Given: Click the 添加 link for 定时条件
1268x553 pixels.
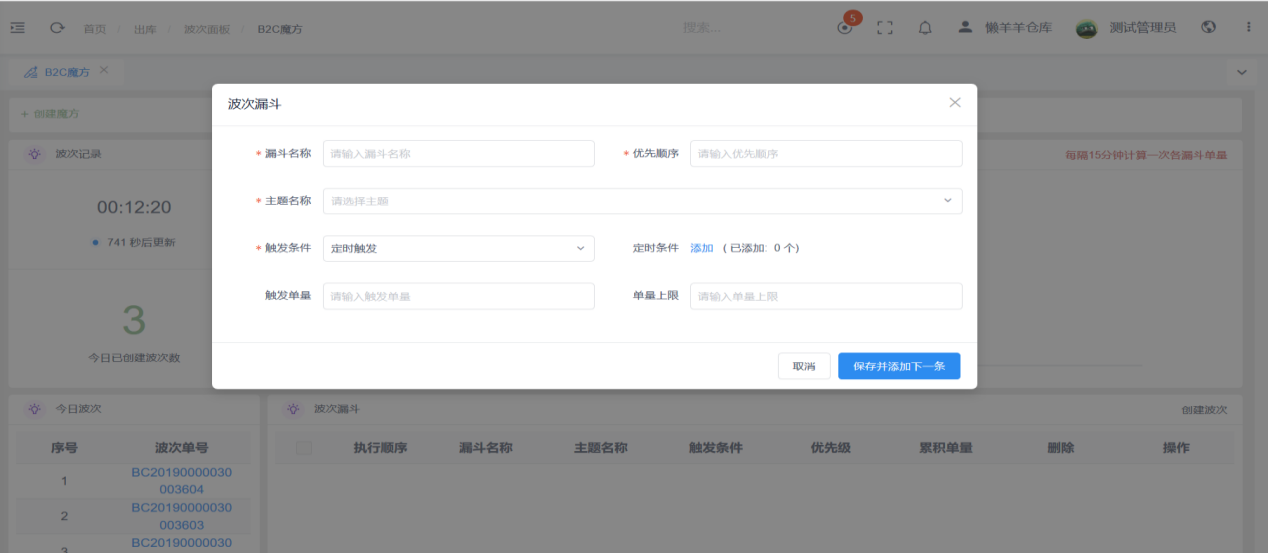Looking at the screenshot, I should click(x=702, y=248).
